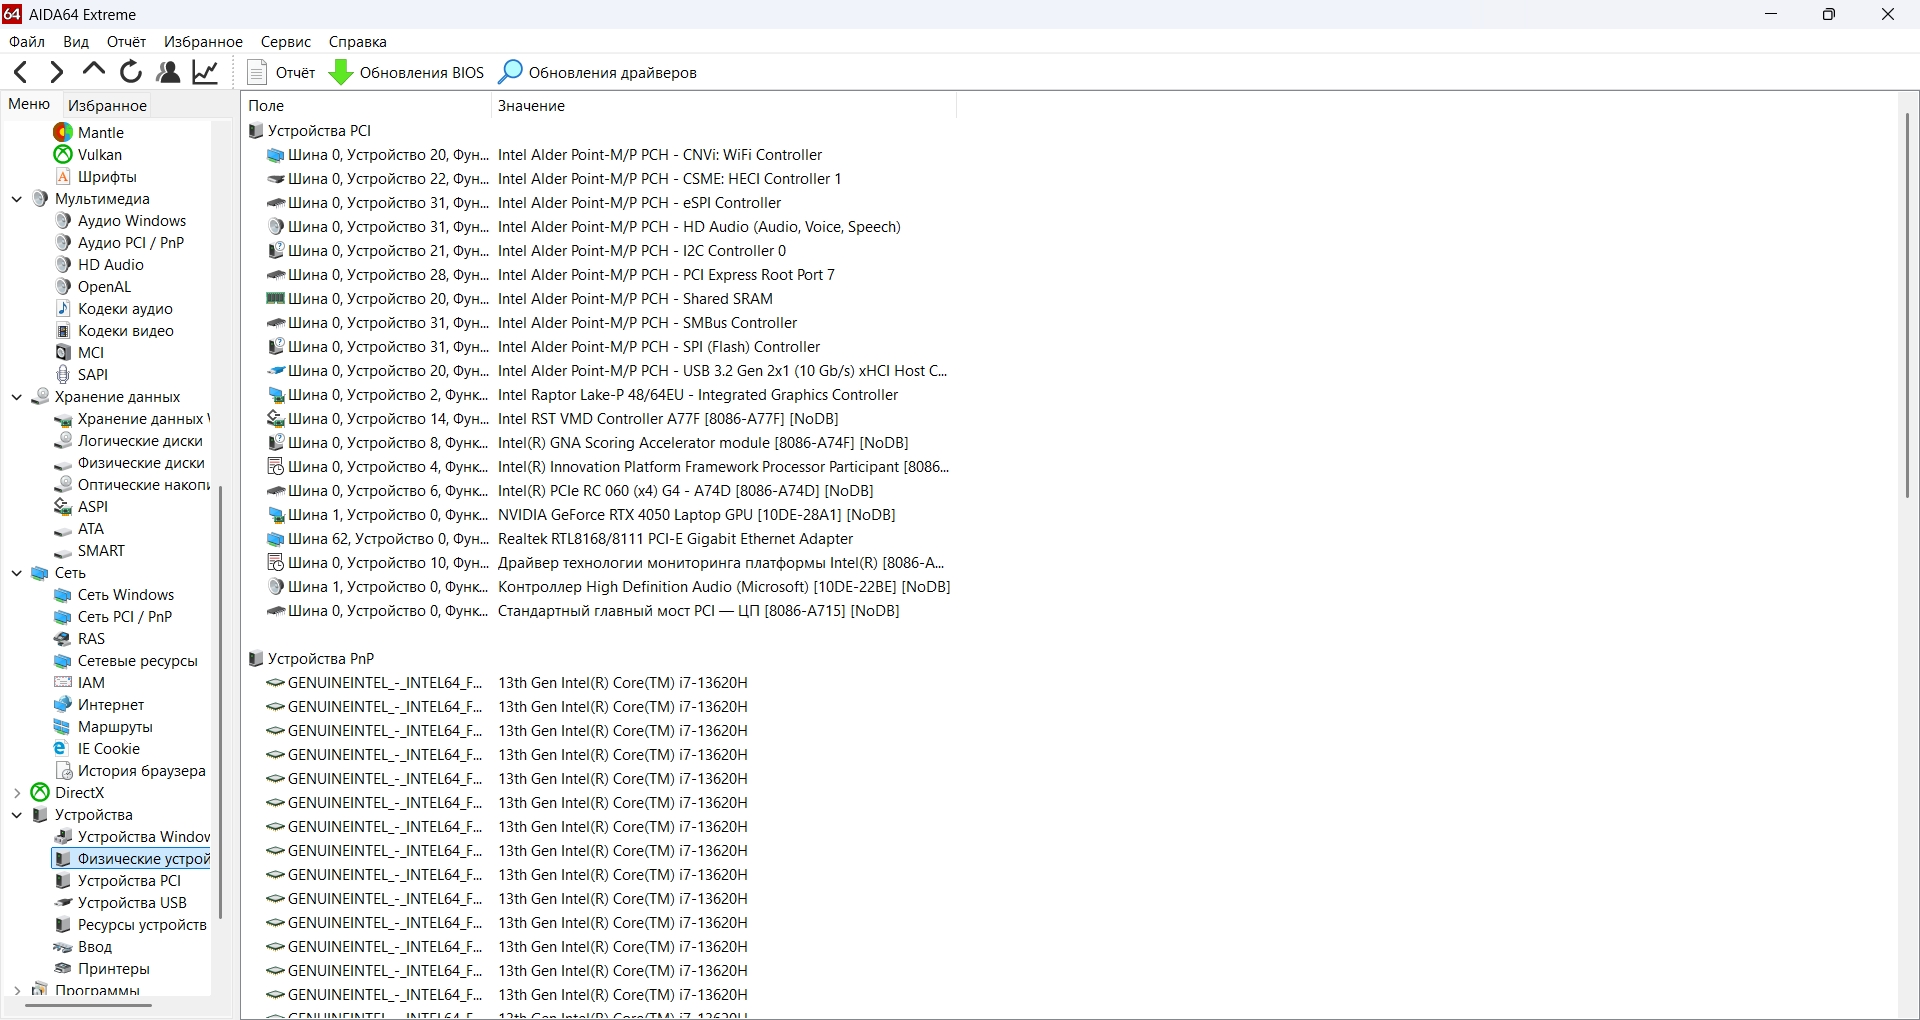
Task: Go back with the left arrow toolbar icon
Action: [x=21, y=72]
